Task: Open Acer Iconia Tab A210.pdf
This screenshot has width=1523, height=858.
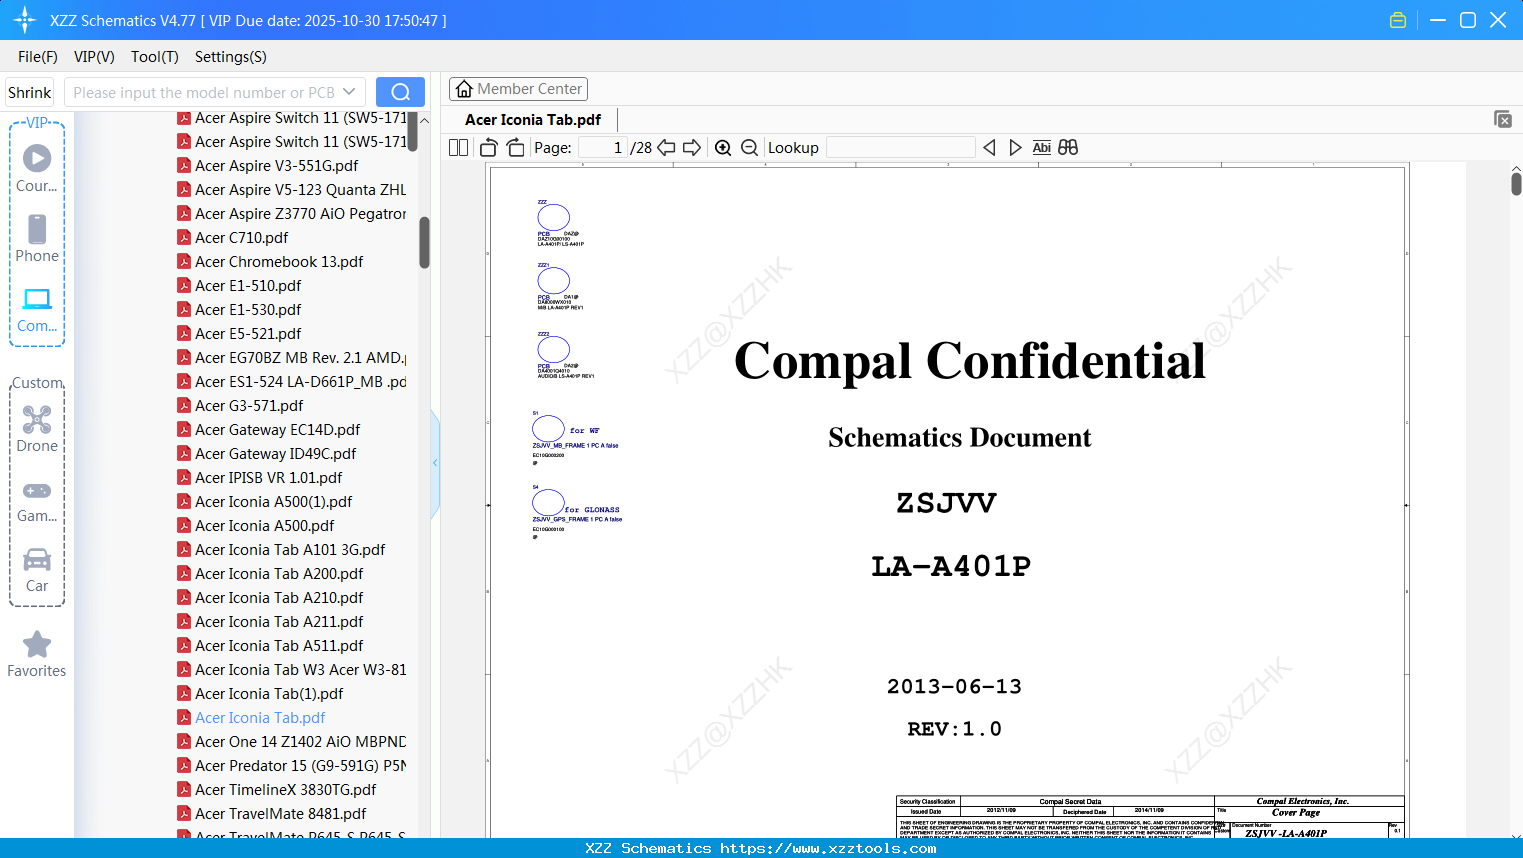Action: pyautogui.click(x=279, y=598)
